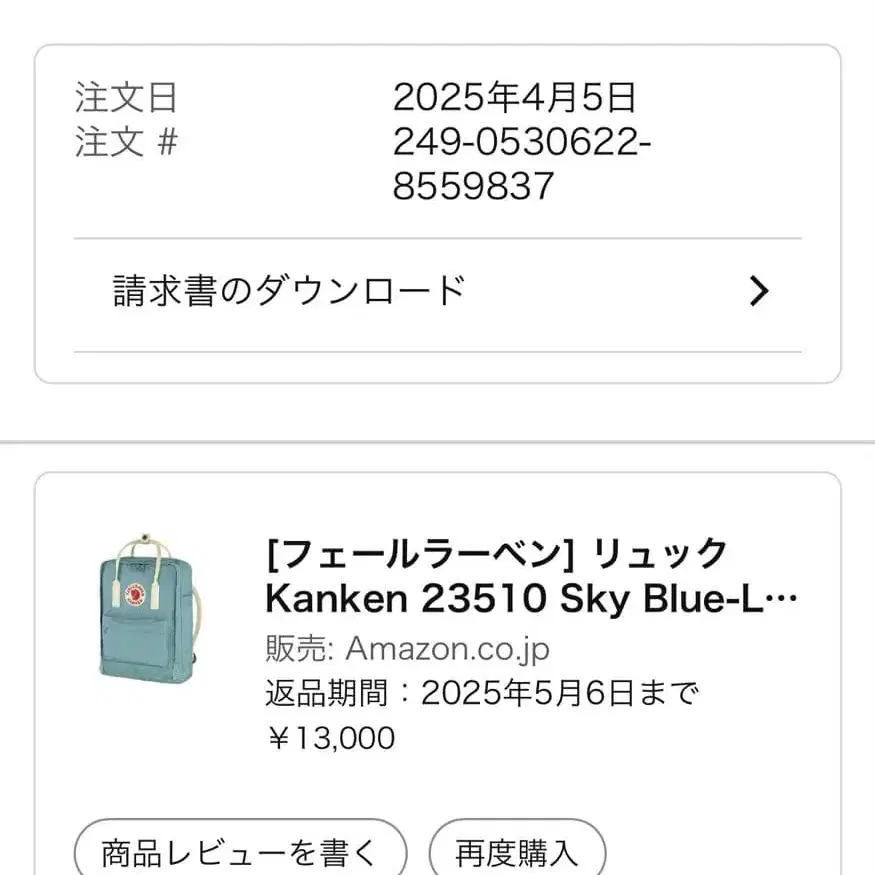Tap the 8559837 line of order number
The image size is (875, 875).
pos(473,186)
